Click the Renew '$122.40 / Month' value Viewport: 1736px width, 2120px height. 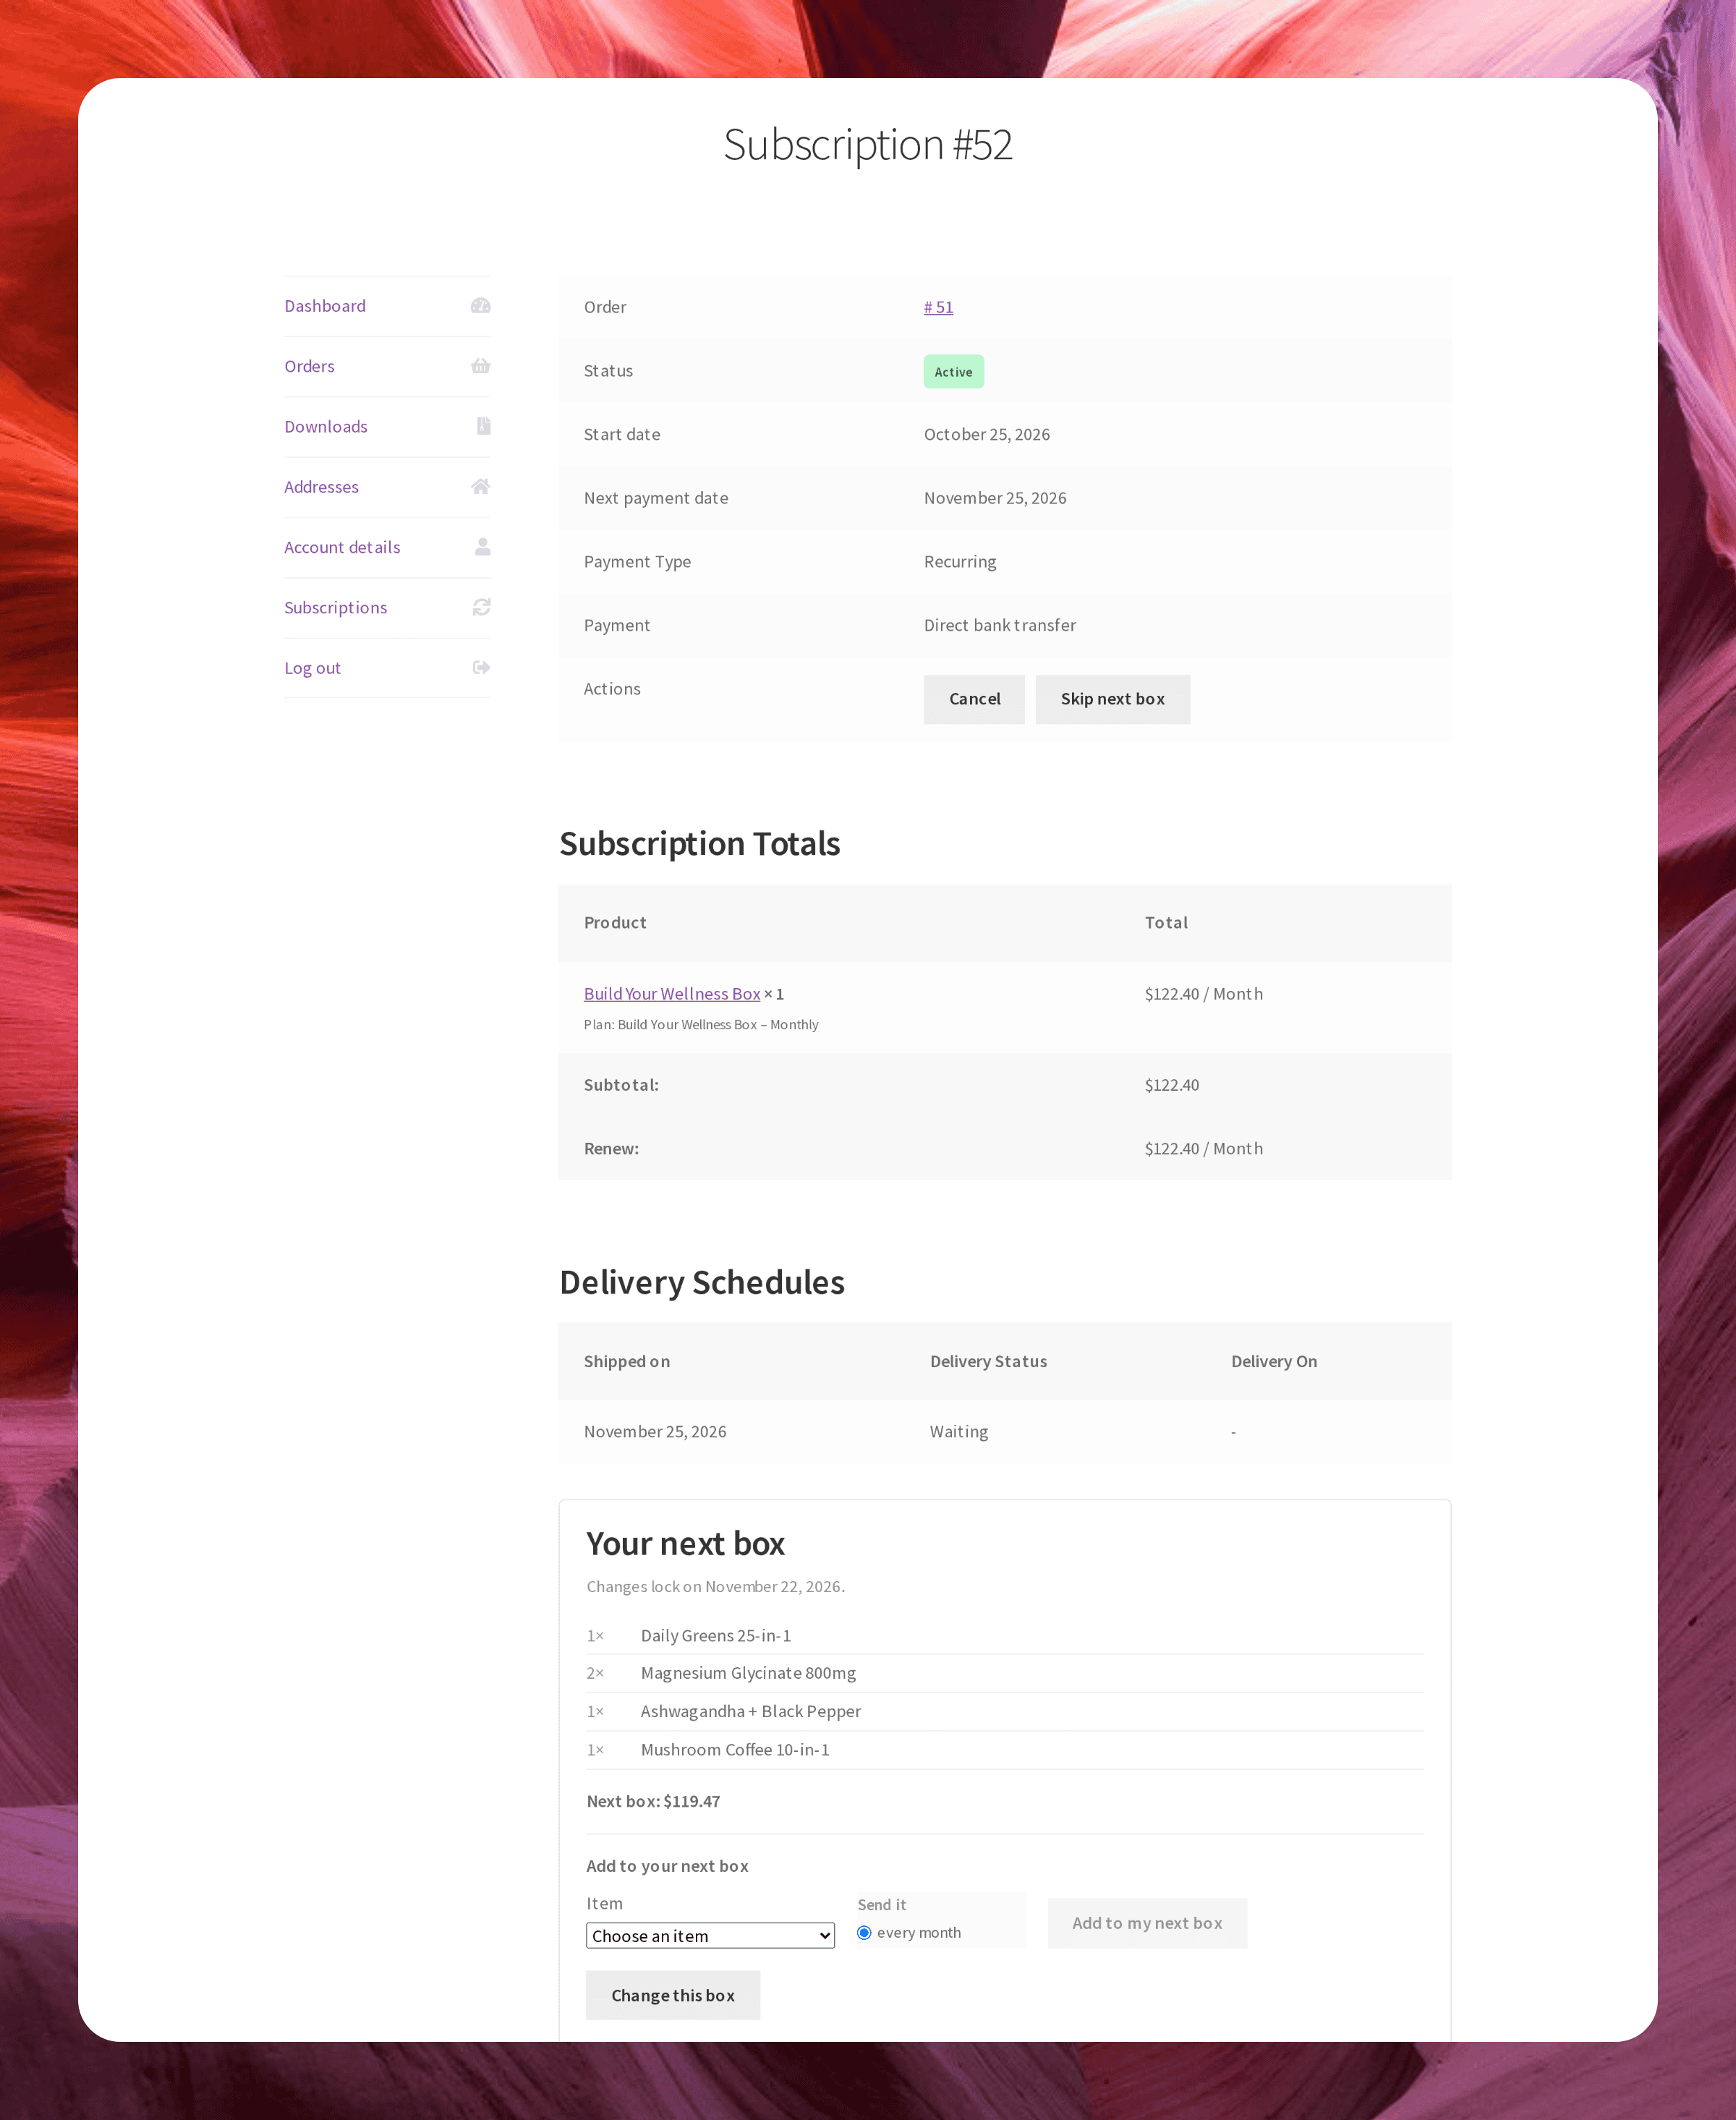[x=1204, y=1149]
